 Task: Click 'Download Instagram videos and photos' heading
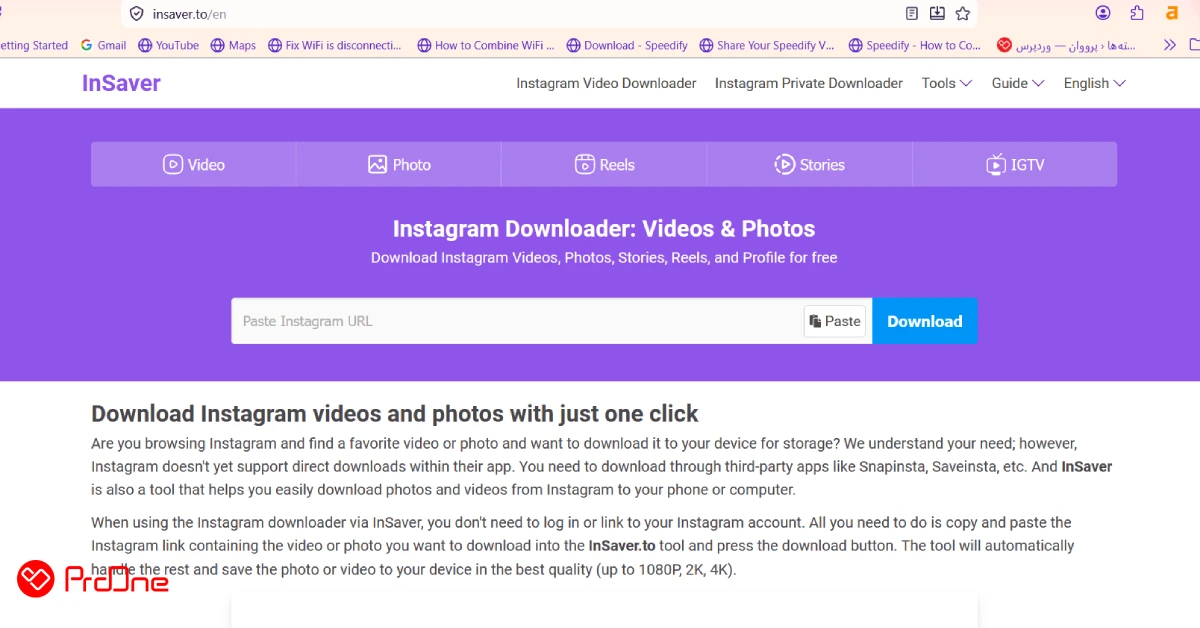[x=395, y=414]
